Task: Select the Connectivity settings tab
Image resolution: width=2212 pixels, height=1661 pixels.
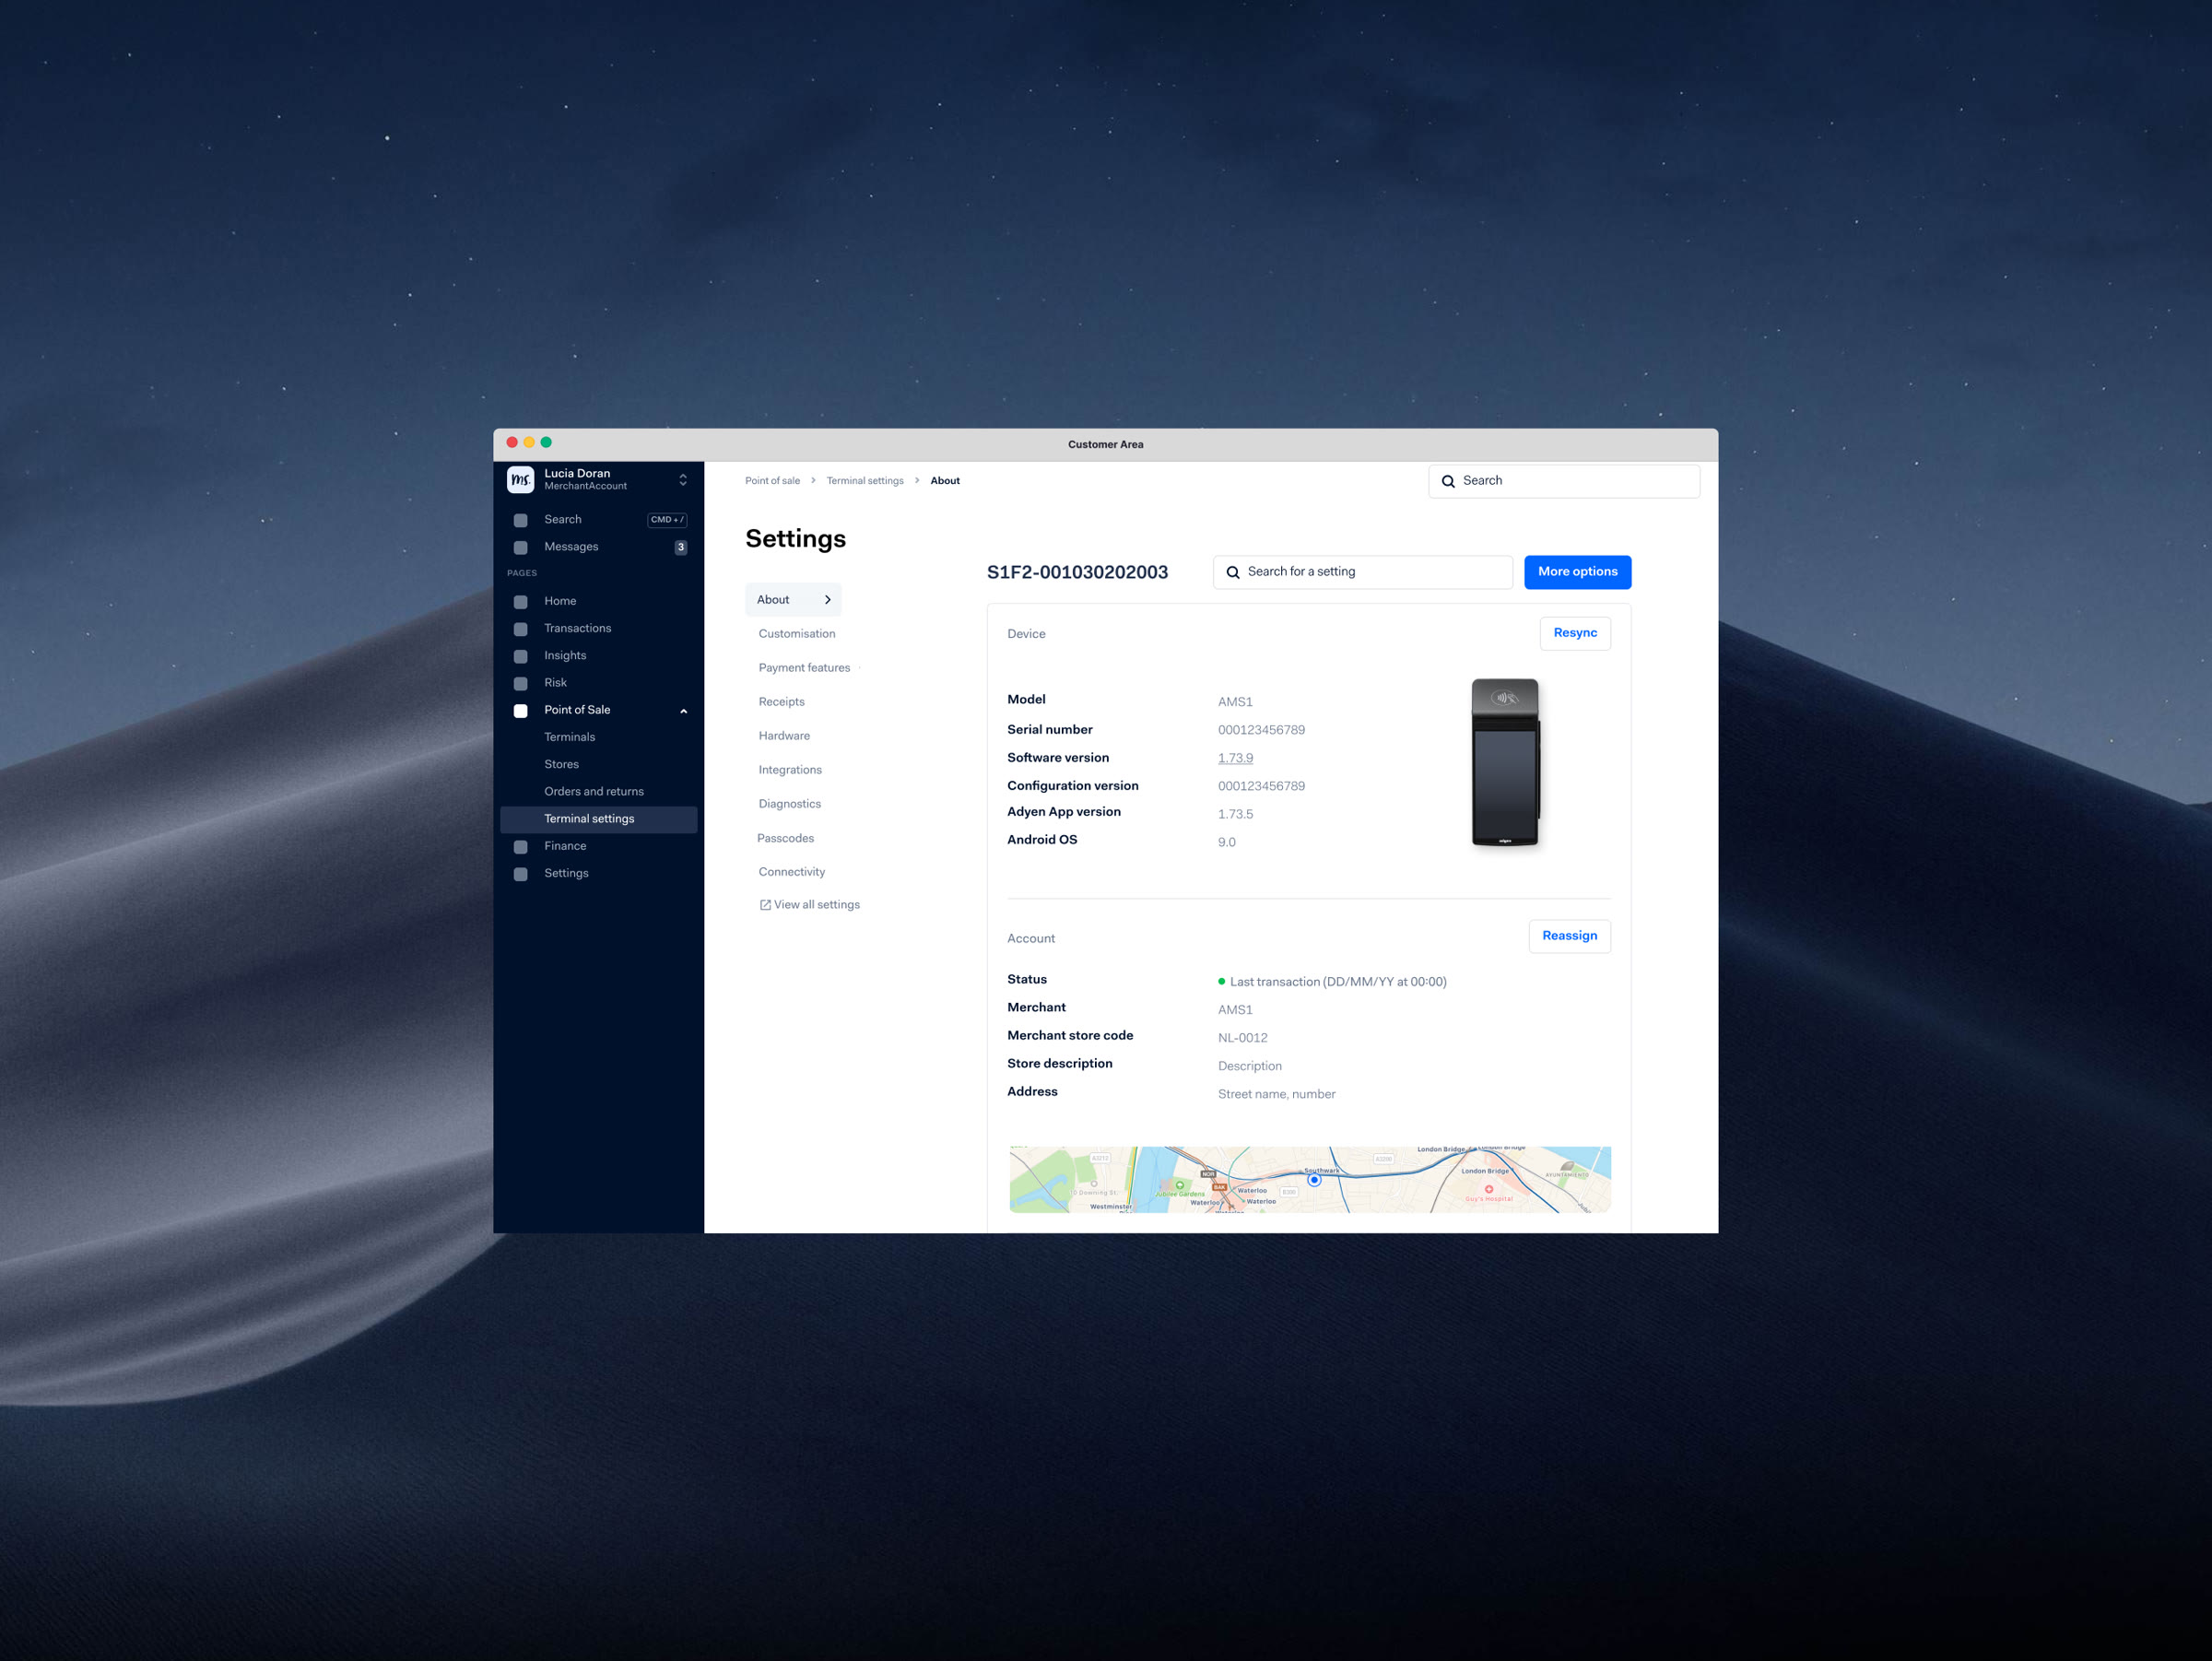Action: (x=791, y=872)
